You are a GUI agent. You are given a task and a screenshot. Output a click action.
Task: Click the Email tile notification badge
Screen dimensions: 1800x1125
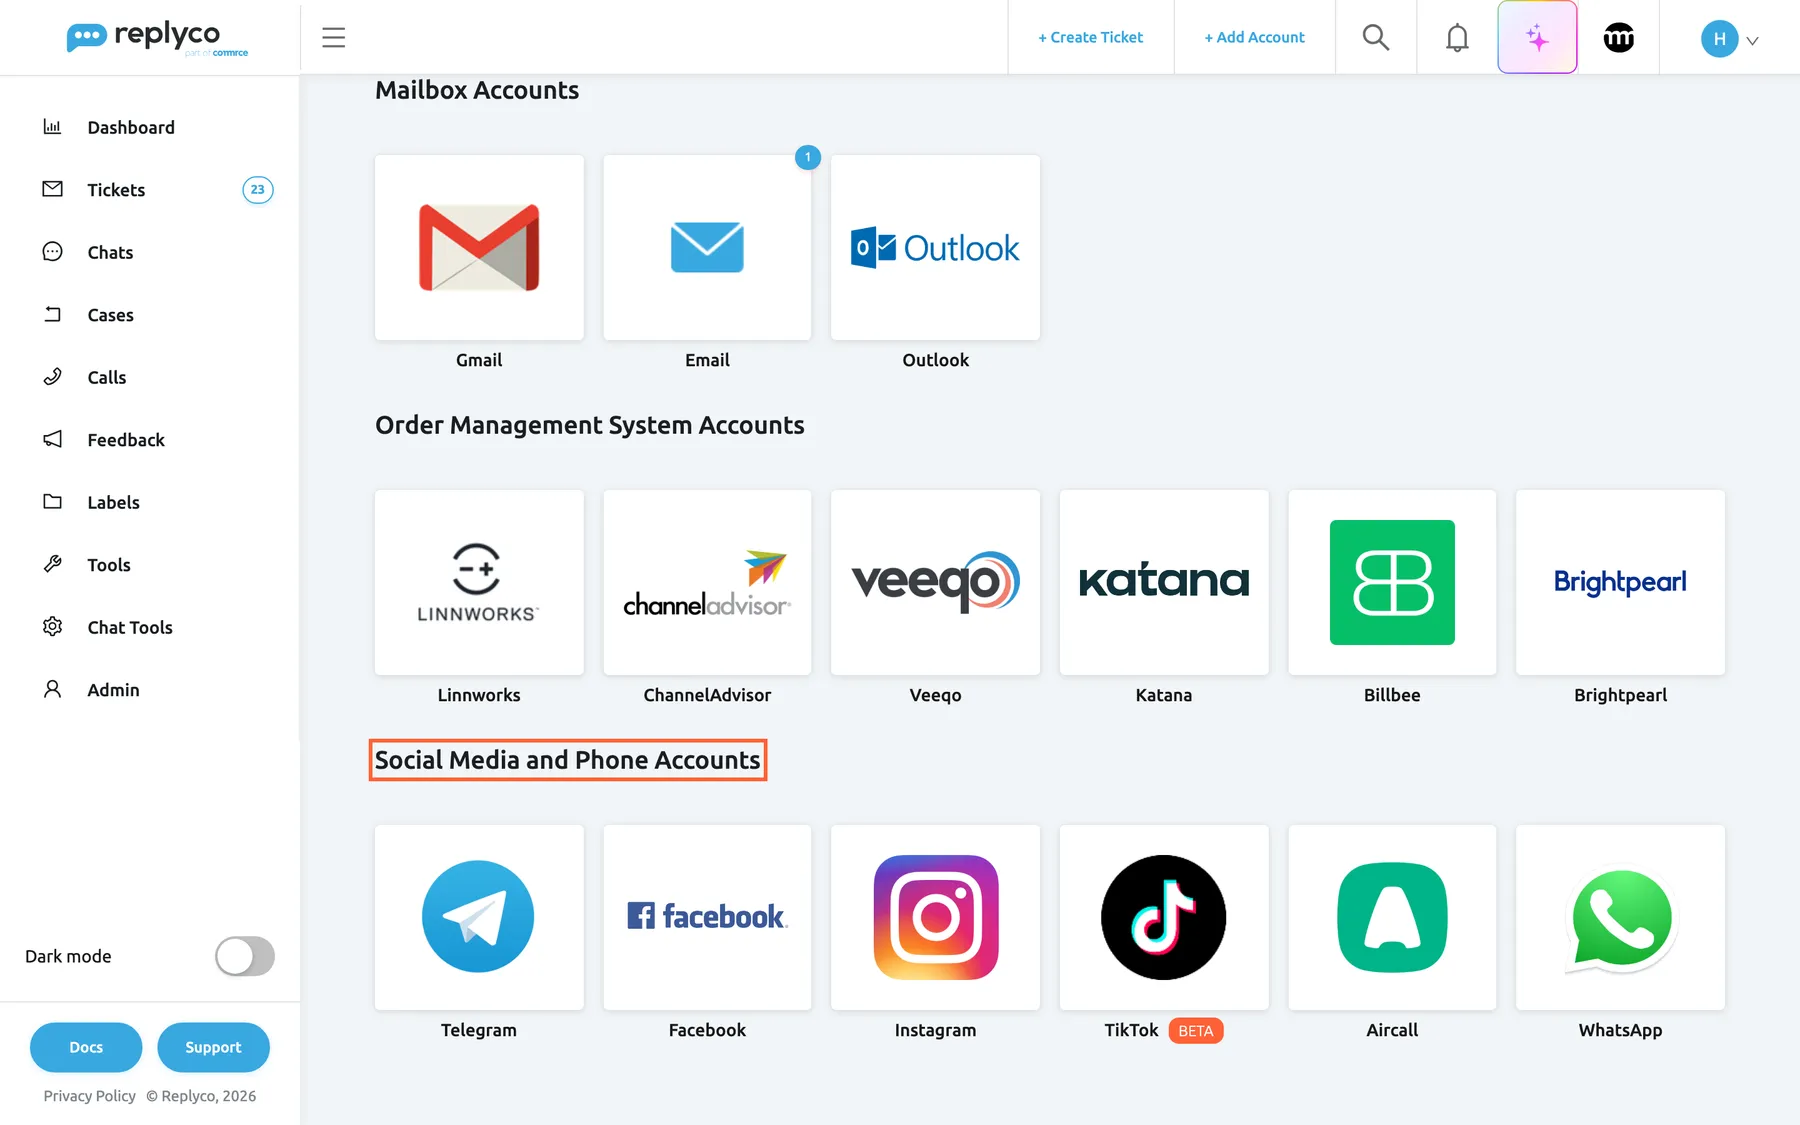[808, 157]
